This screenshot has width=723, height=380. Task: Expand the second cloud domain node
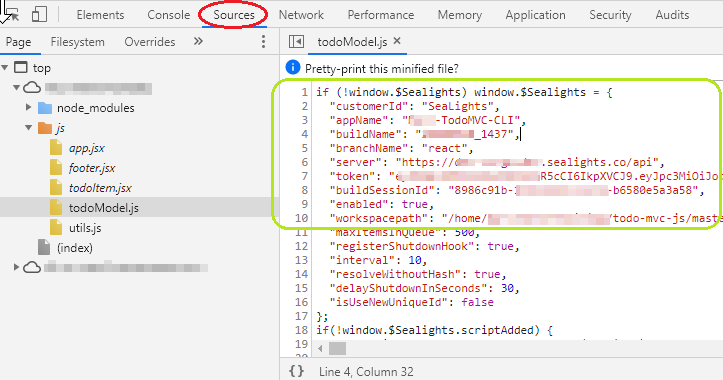coord(17,267)
